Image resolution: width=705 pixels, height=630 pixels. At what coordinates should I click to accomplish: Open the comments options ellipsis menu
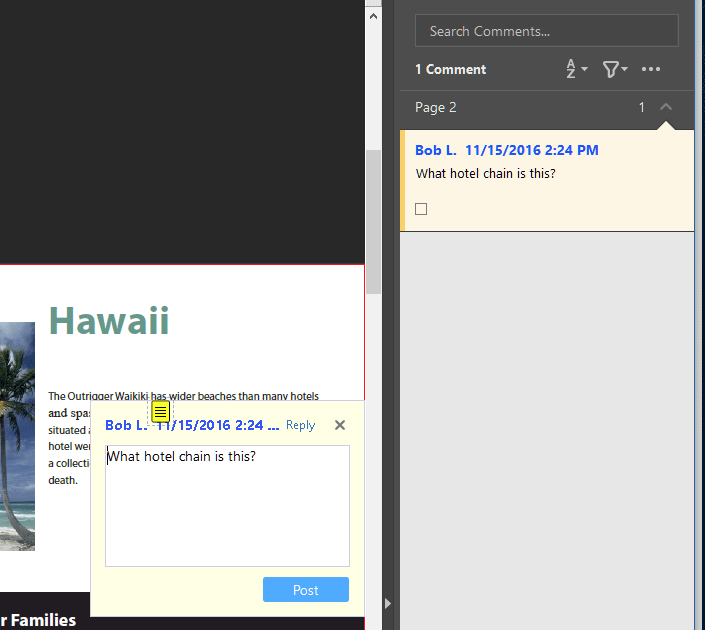pos(651,69)
